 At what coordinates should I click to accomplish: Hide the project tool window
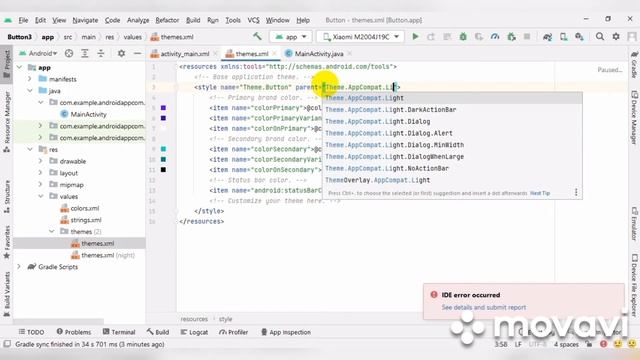pos(137,53)
